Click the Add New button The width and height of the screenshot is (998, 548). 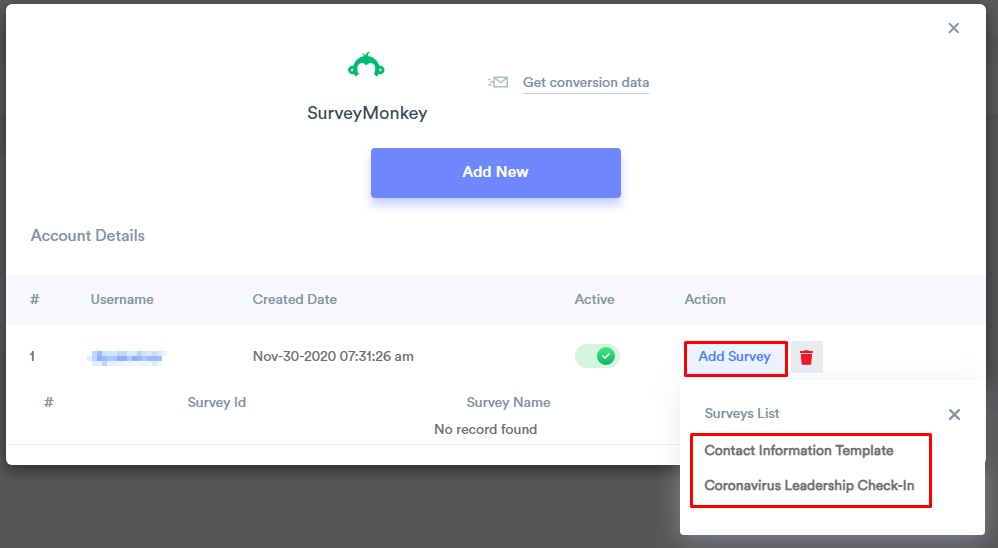pyautogui.click(x=496, y=172)
